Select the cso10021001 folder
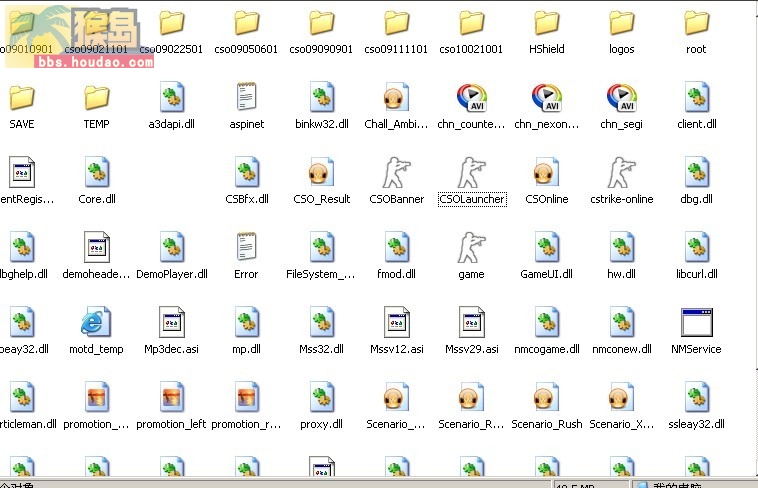This screenshot has height=488, width=758. [x=471, y=23]
